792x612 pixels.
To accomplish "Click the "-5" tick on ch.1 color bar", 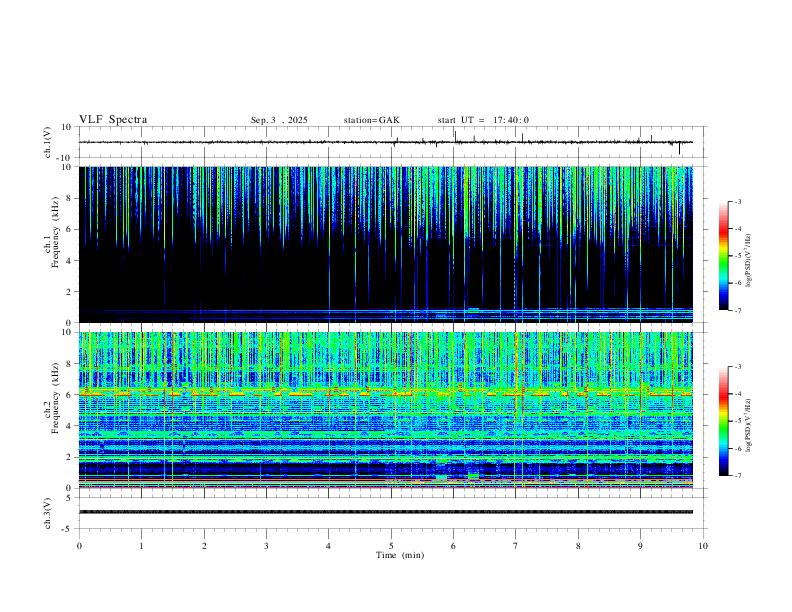I will [x=737, y=256].
